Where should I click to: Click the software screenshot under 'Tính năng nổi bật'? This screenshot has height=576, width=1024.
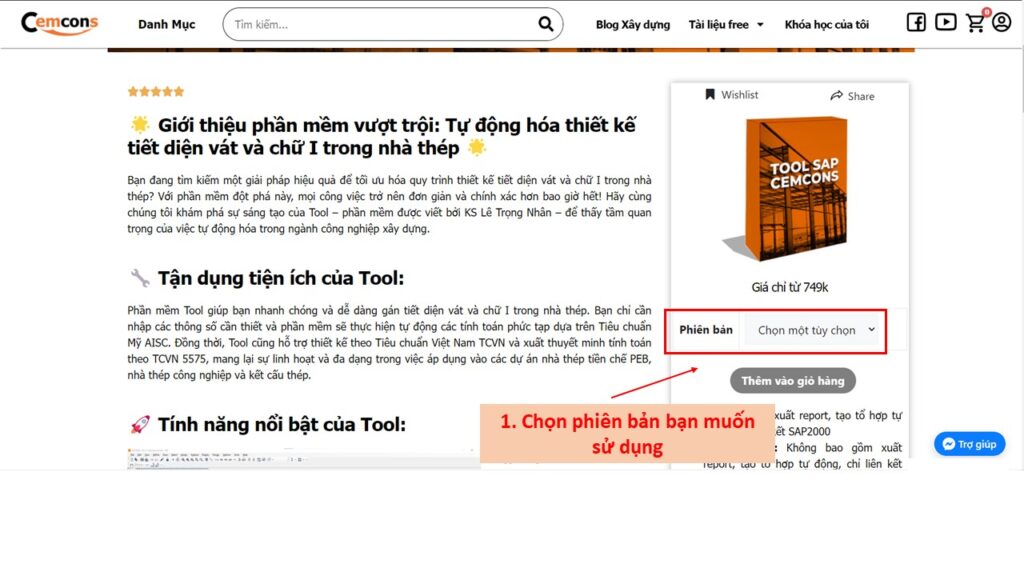coord(300,459)
